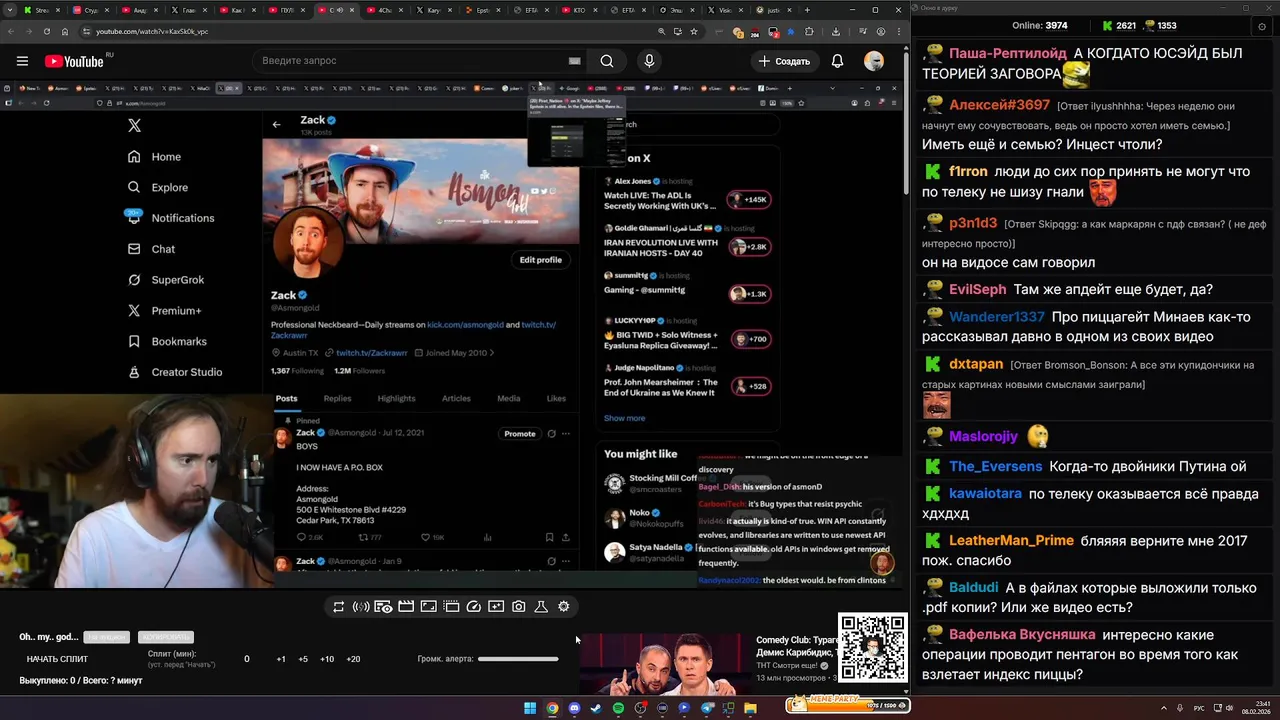Click the Chrome address bar URL

(x=152, y=32)
